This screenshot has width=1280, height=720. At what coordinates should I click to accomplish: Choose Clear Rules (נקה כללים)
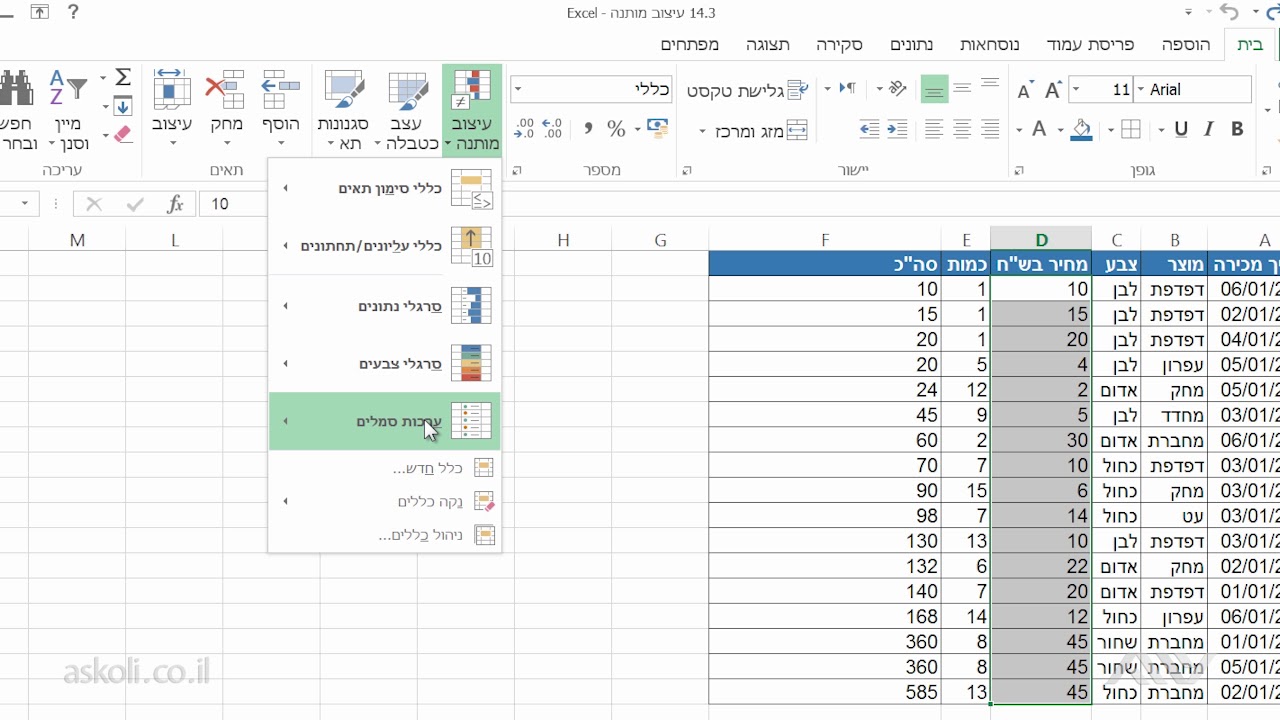point(385,501)
